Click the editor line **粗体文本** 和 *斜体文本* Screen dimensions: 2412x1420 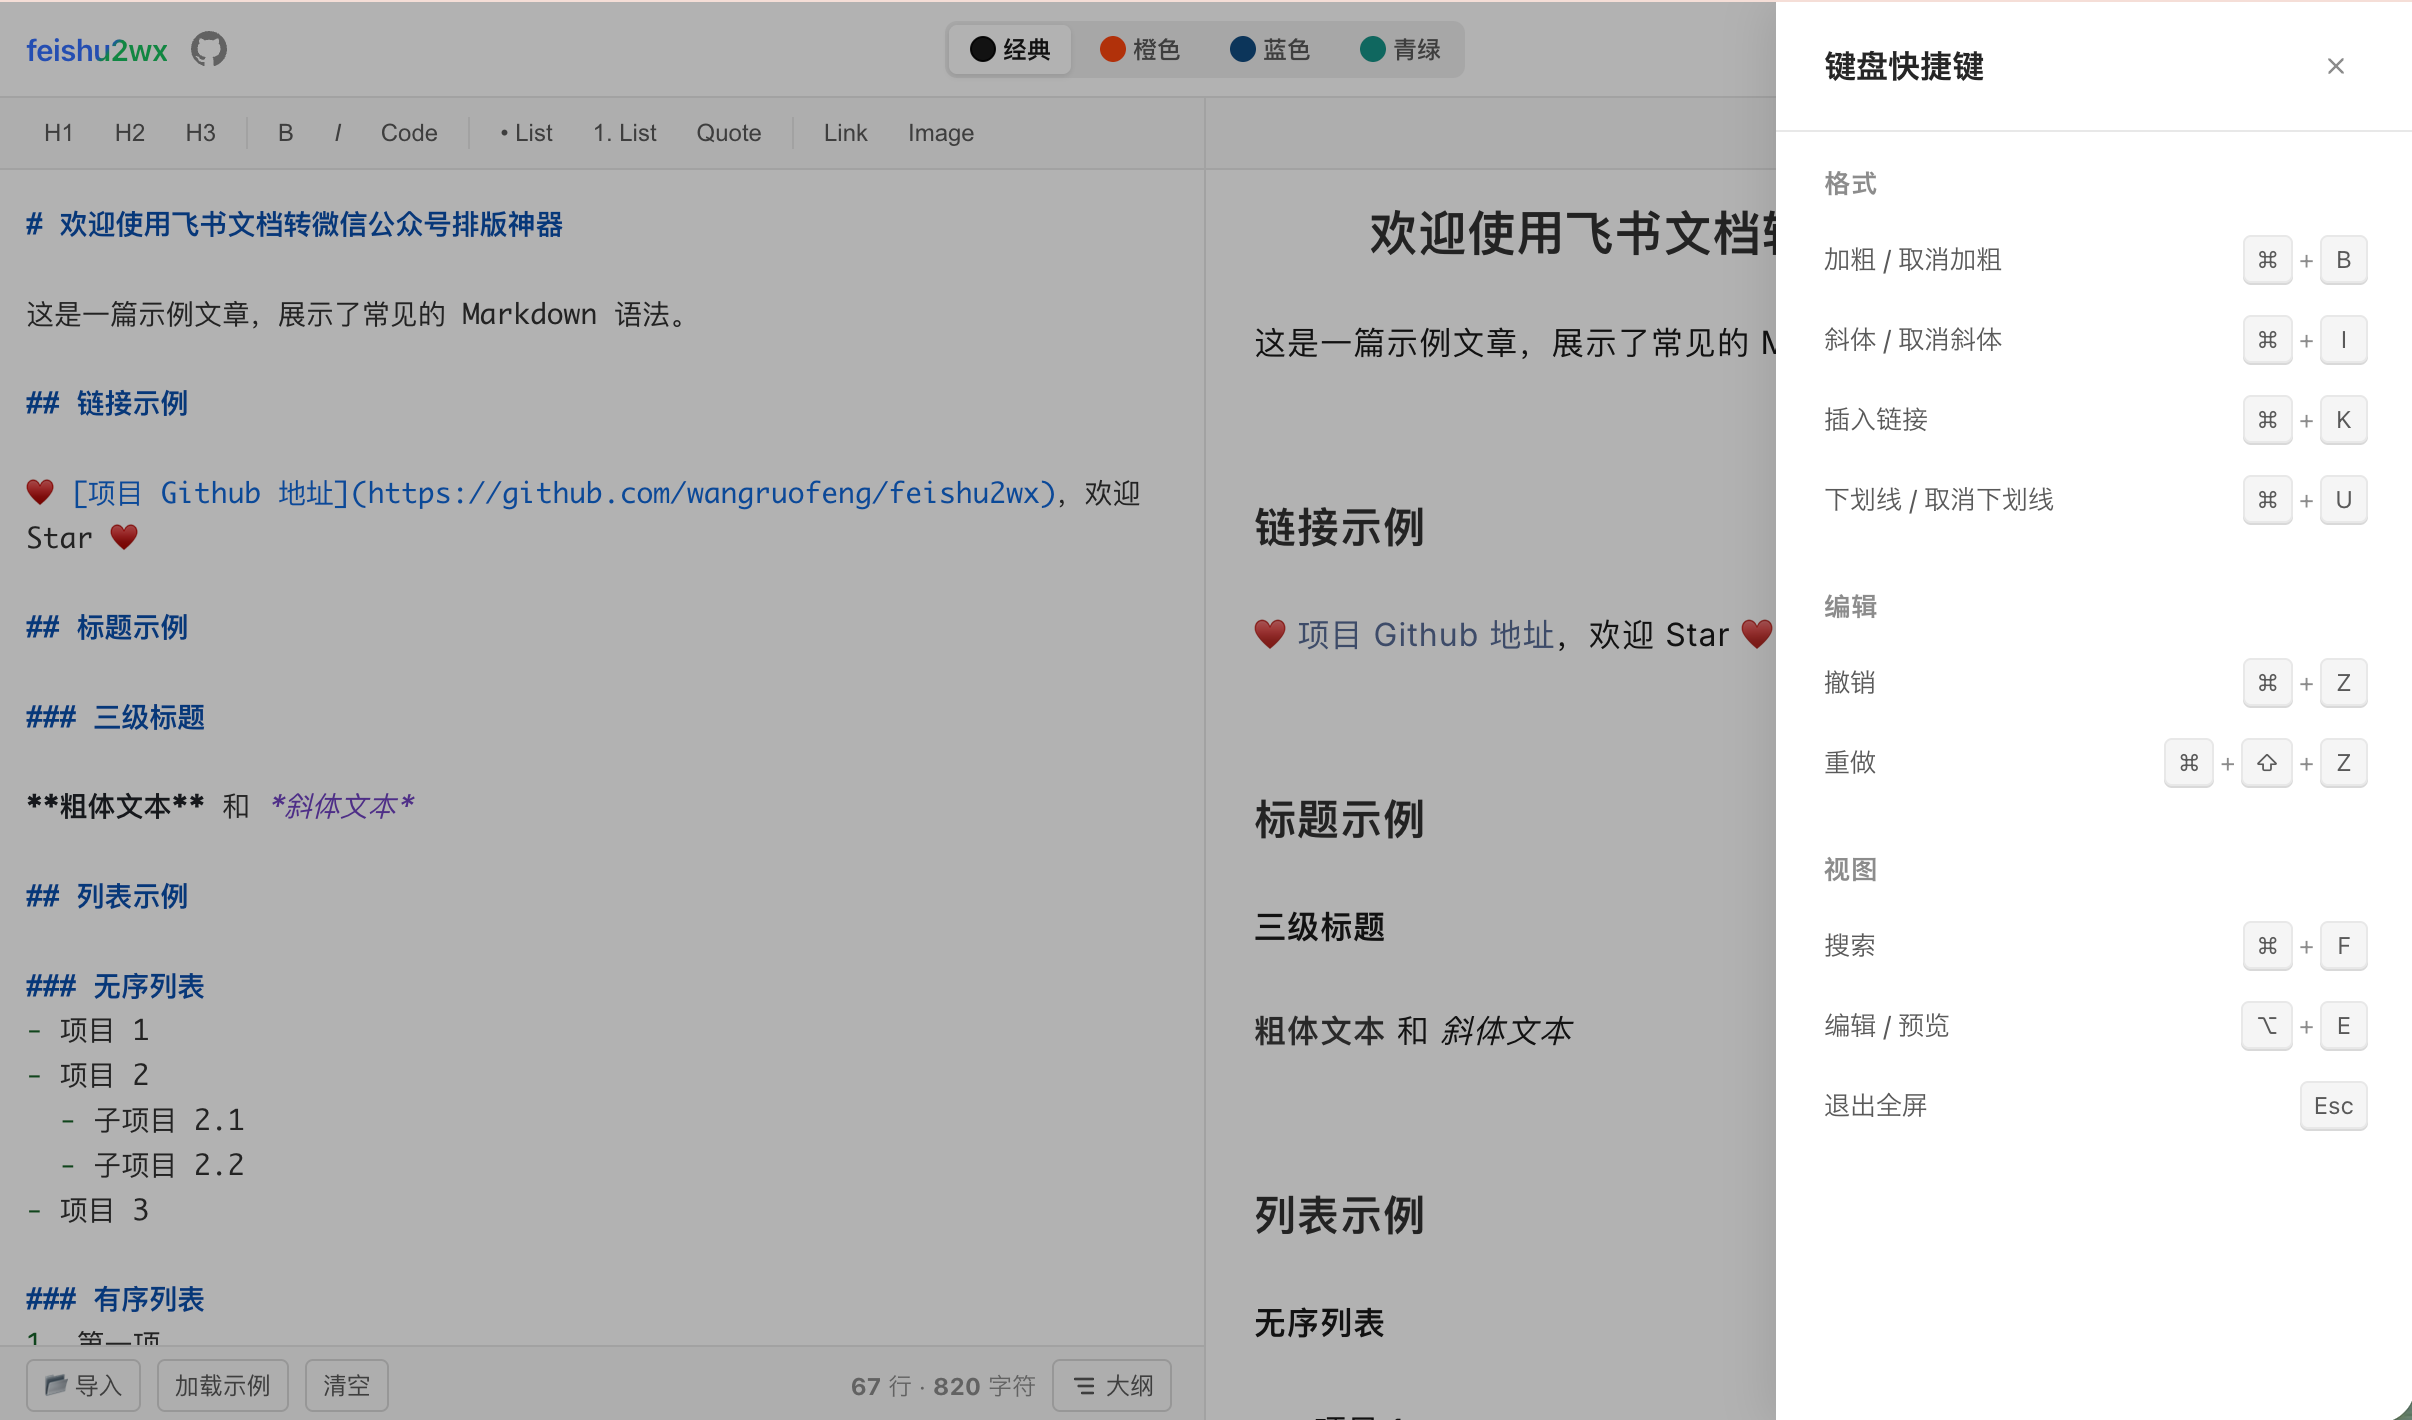(221, 806)
